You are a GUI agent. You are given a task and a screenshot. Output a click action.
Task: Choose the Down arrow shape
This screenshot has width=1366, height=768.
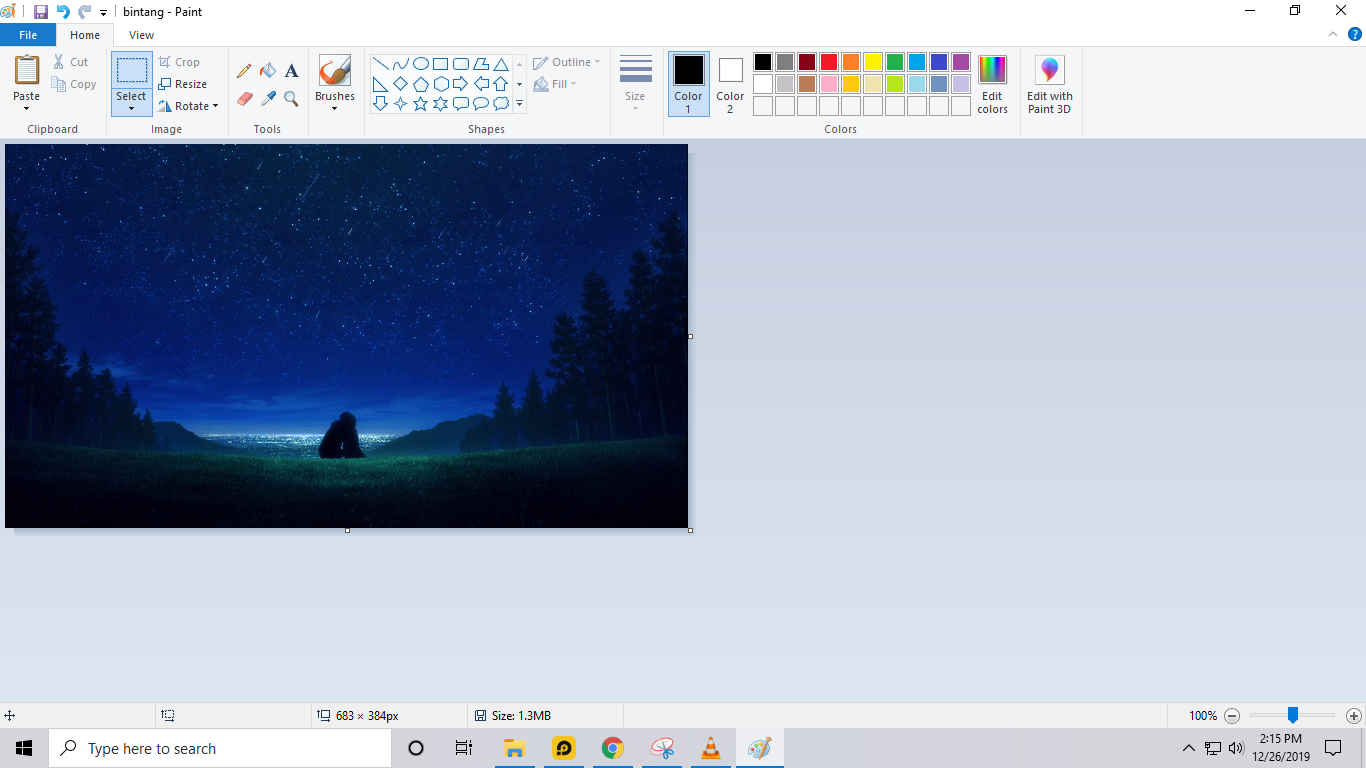[x=380, y=104]
